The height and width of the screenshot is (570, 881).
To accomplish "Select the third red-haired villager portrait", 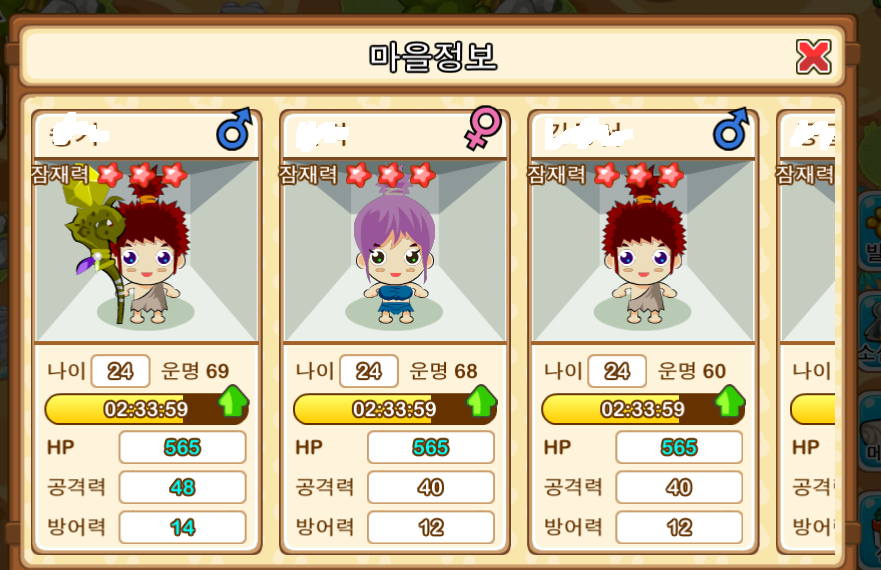I will pos(643,251).
